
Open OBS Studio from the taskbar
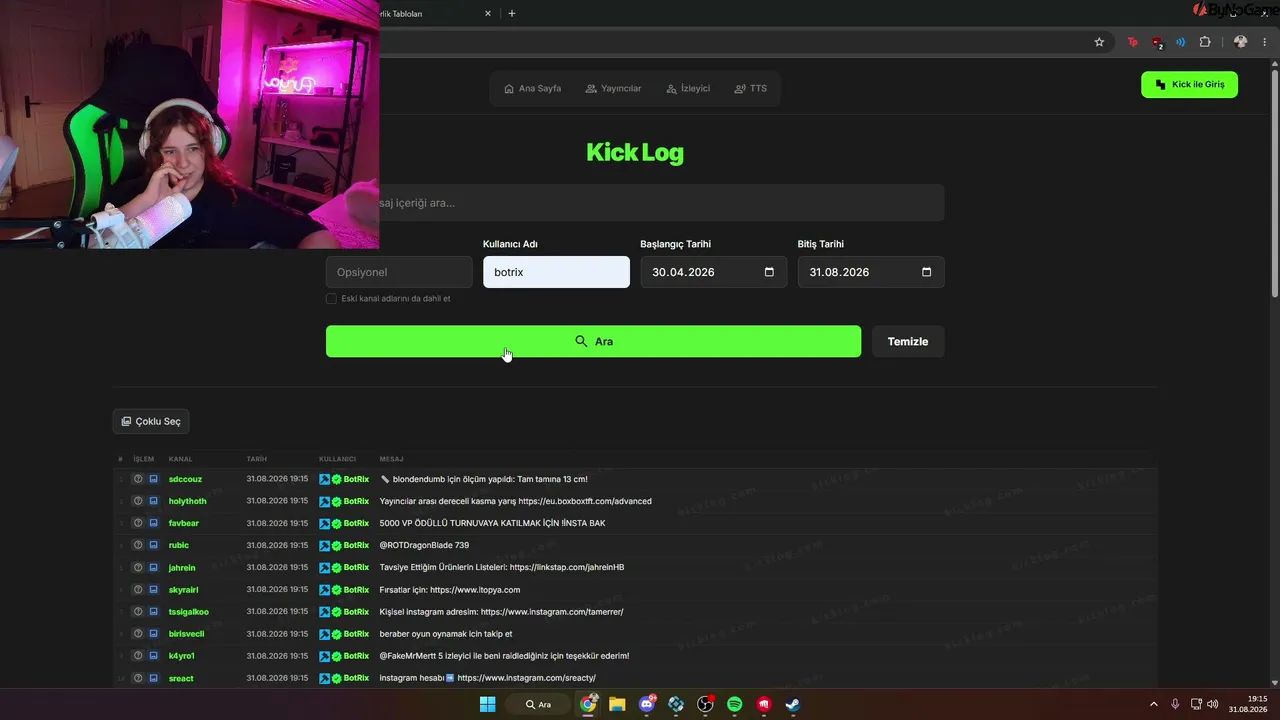(x=705, y=704)
